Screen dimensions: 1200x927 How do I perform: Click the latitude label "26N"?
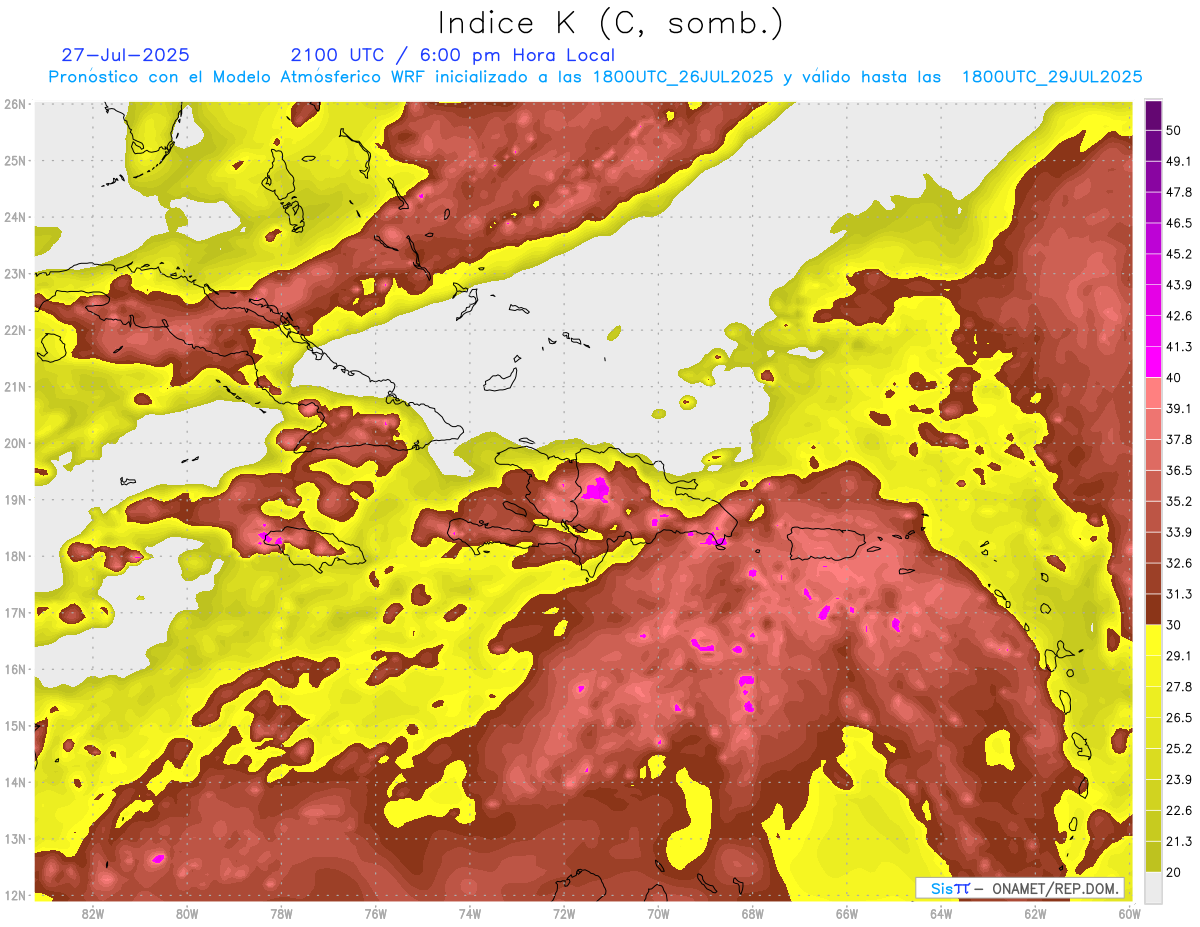[14, 104]
